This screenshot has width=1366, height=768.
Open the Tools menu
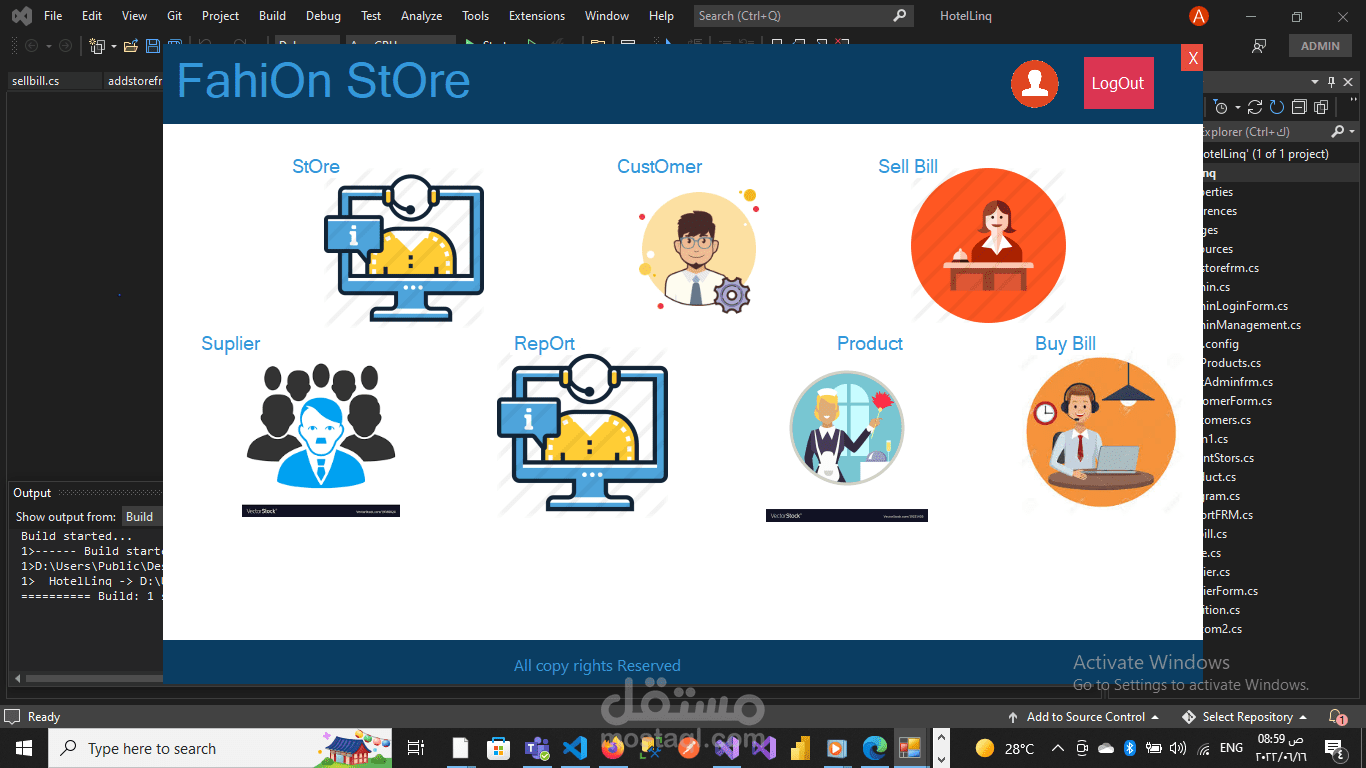(476, 16)
